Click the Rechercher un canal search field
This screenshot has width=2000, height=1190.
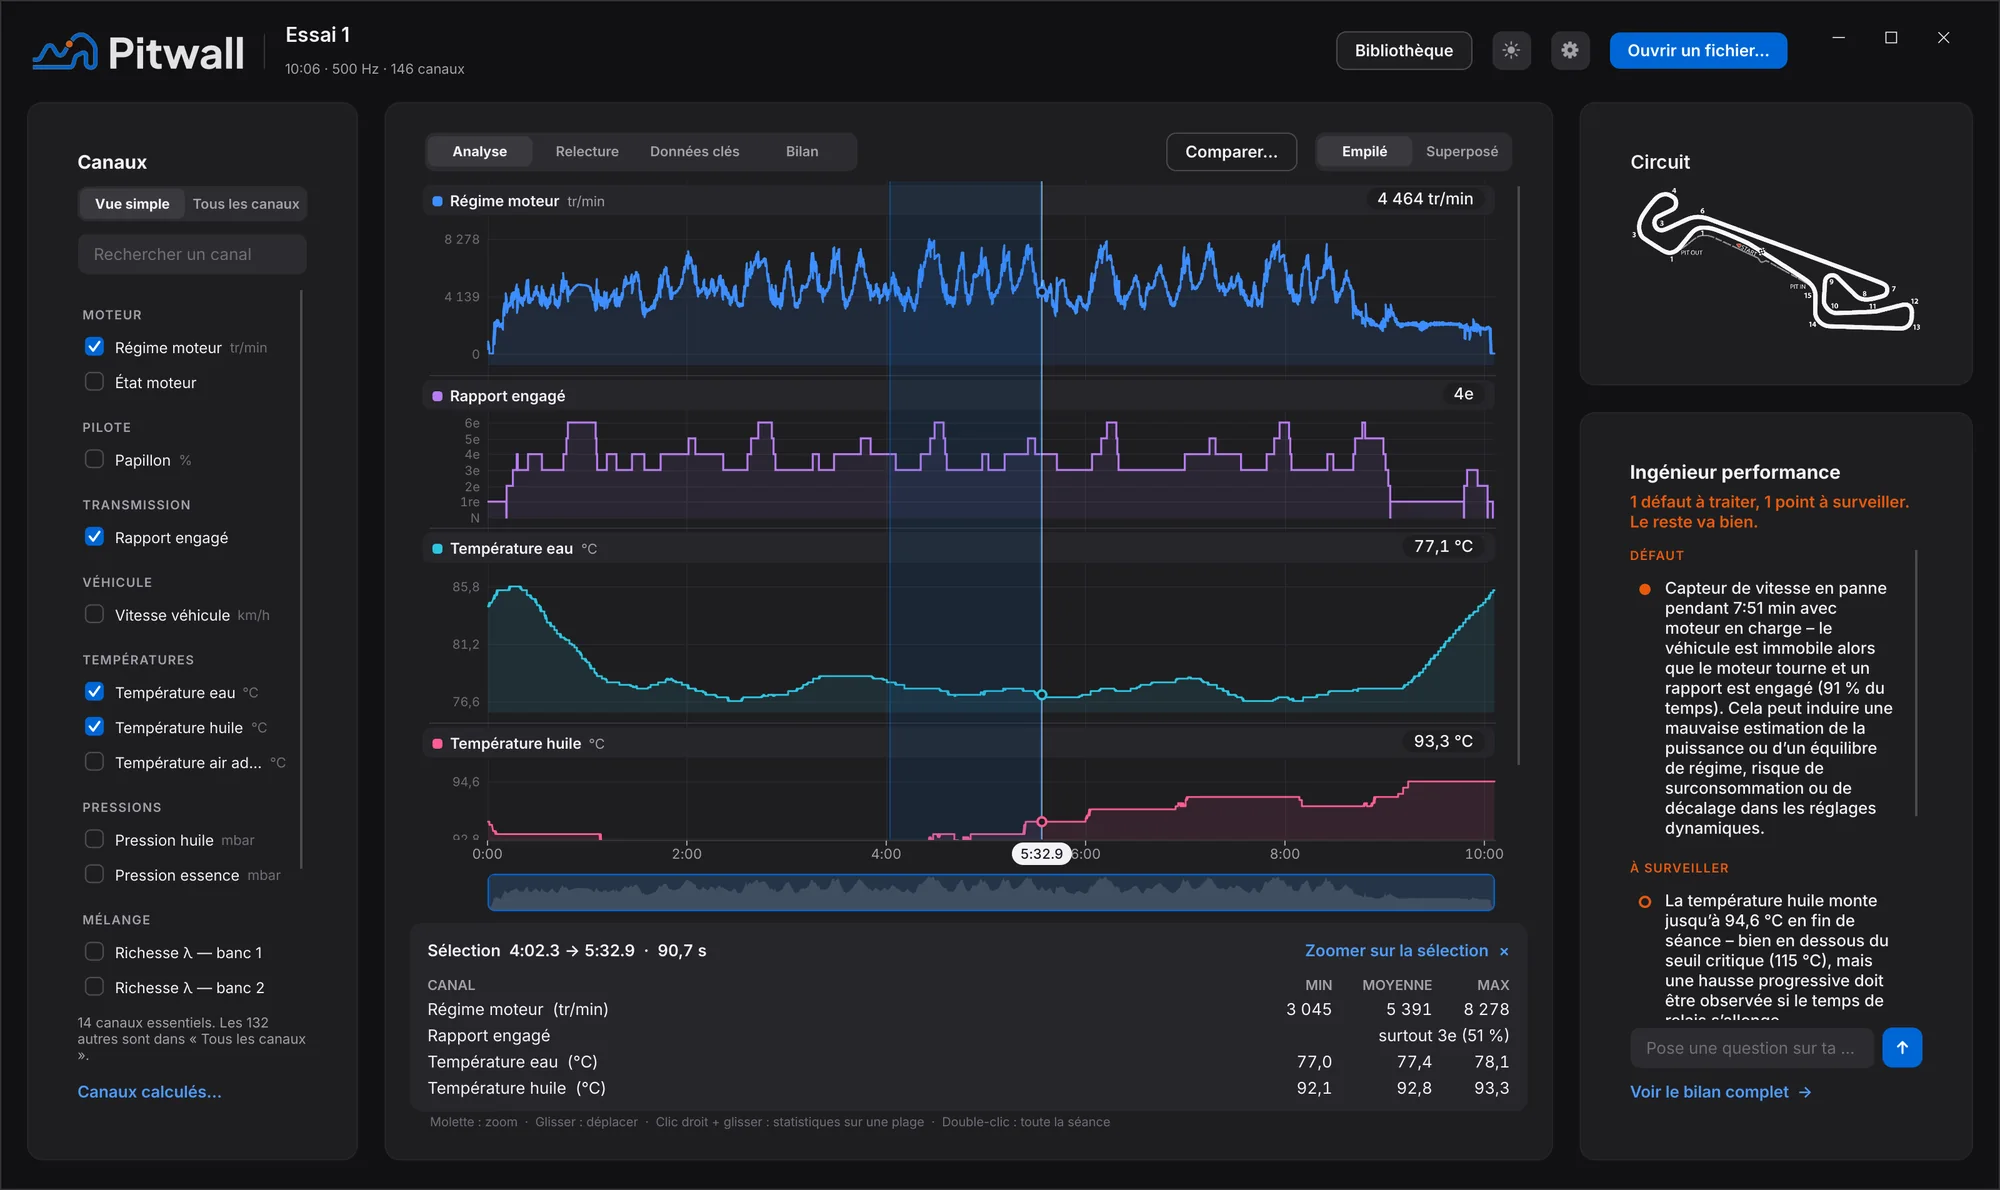(192, 254)
